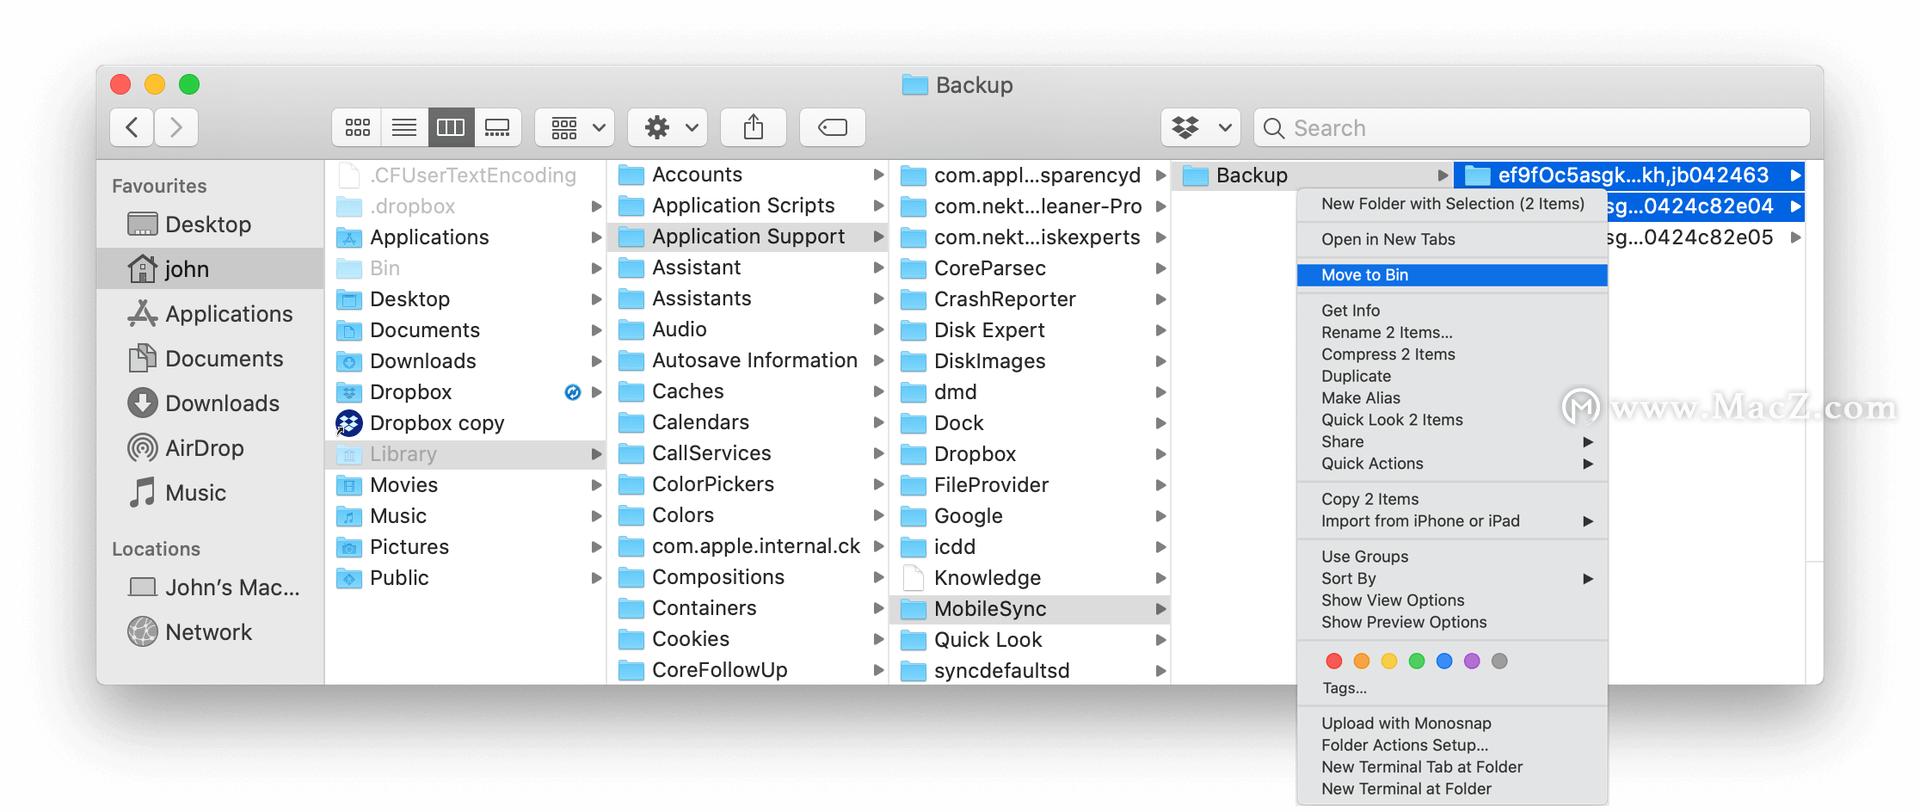This screenshot has height=812, width=1920.
Task: Go back with the left chevron button
Action: point(132,127)
